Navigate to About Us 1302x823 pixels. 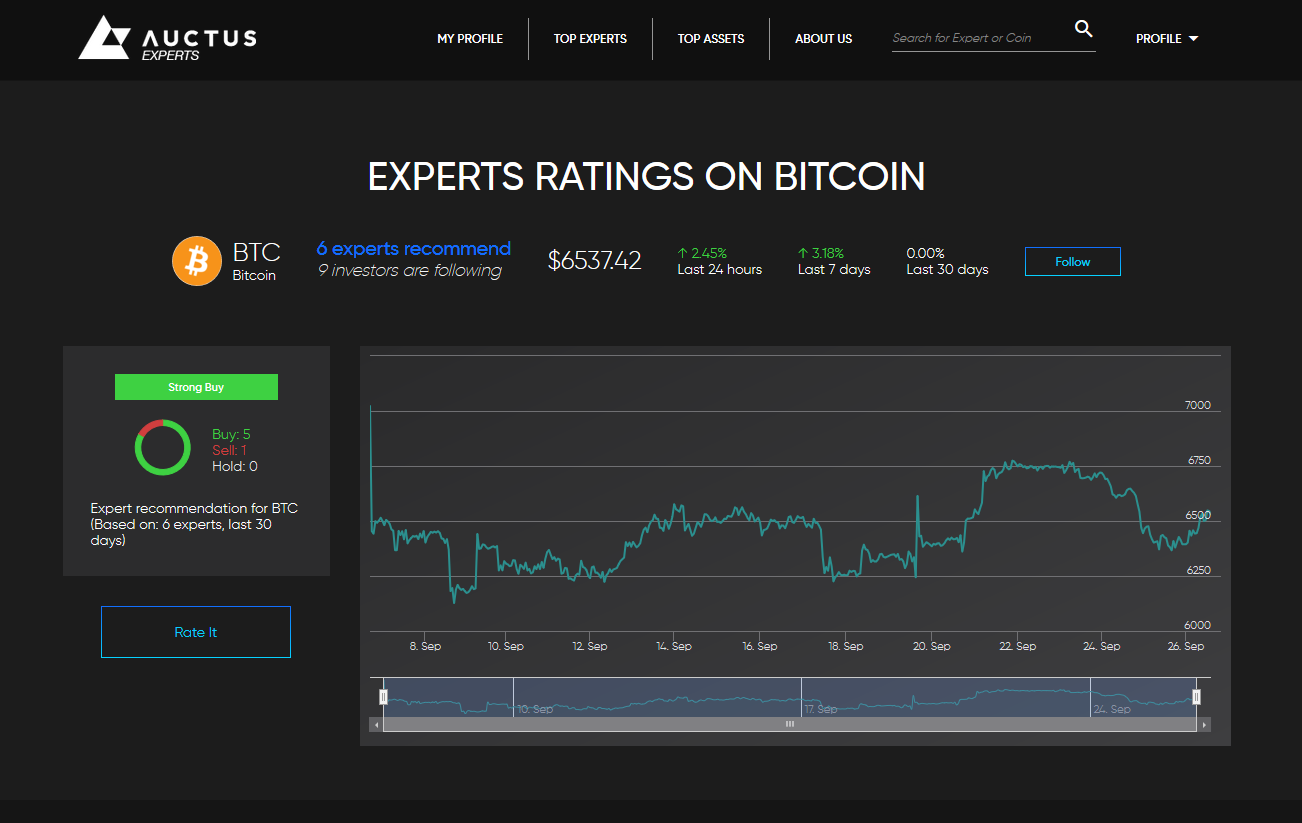point(823,39)
